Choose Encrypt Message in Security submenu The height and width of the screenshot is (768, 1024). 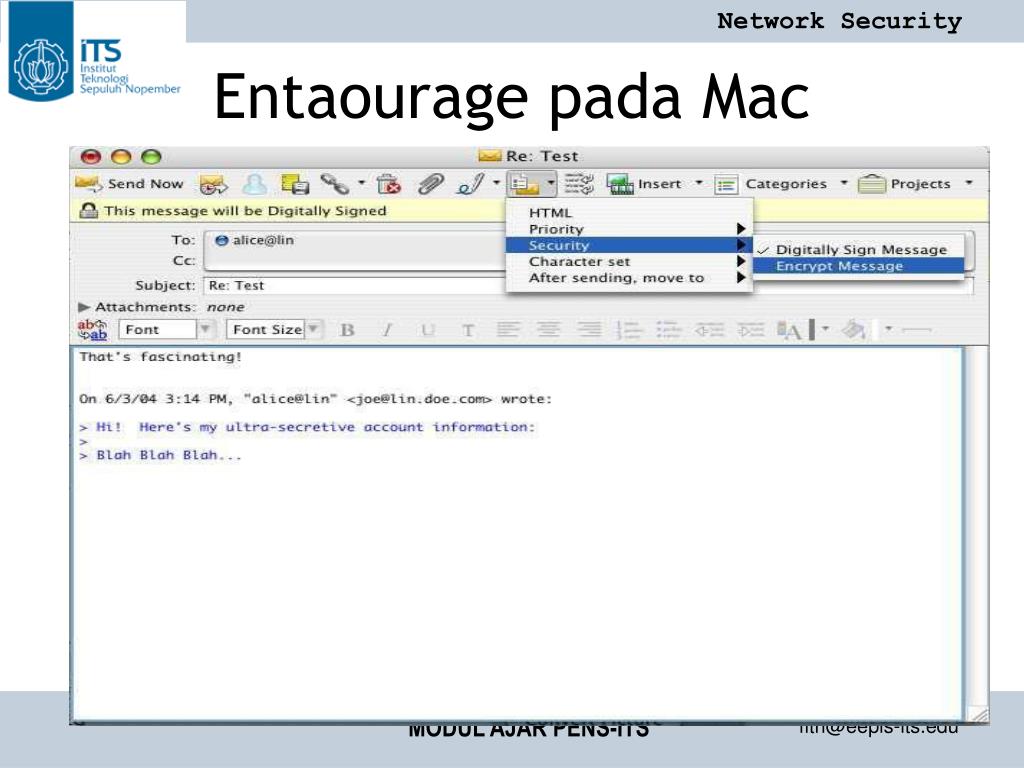(x=858, y=266)
